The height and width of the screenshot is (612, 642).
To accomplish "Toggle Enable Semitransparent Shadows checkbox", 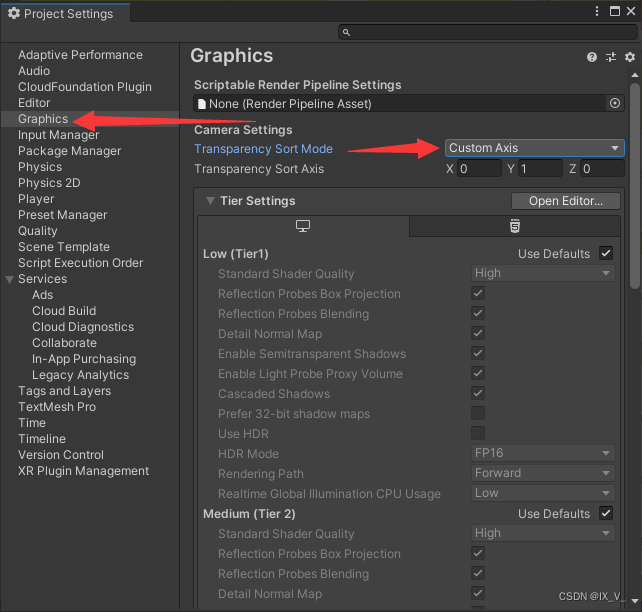I will click(478, 353).
